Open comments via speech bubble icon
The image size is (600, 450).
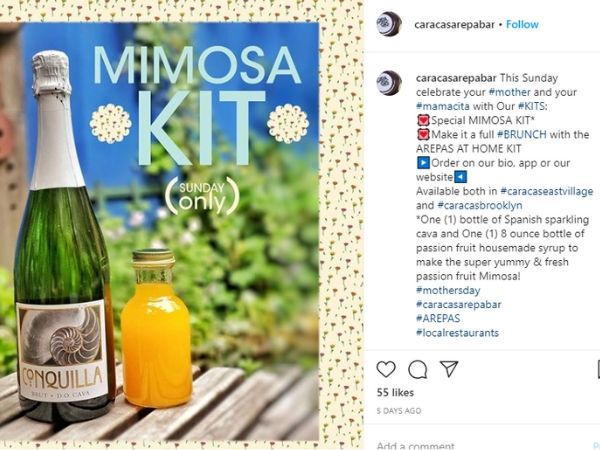(417, 369)
